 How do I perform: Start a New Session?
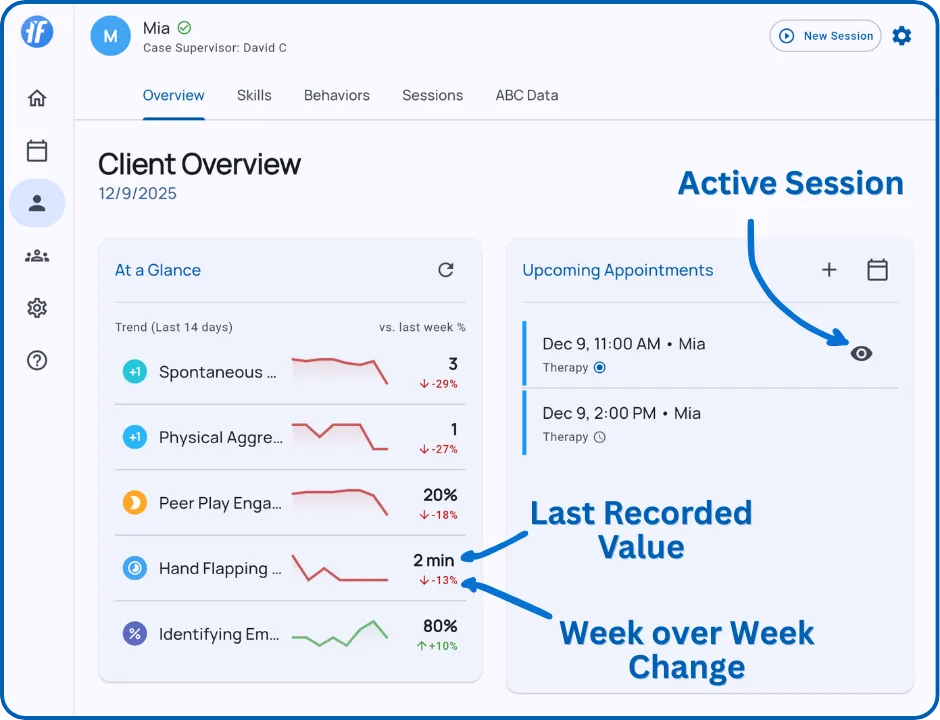point(825,35)
